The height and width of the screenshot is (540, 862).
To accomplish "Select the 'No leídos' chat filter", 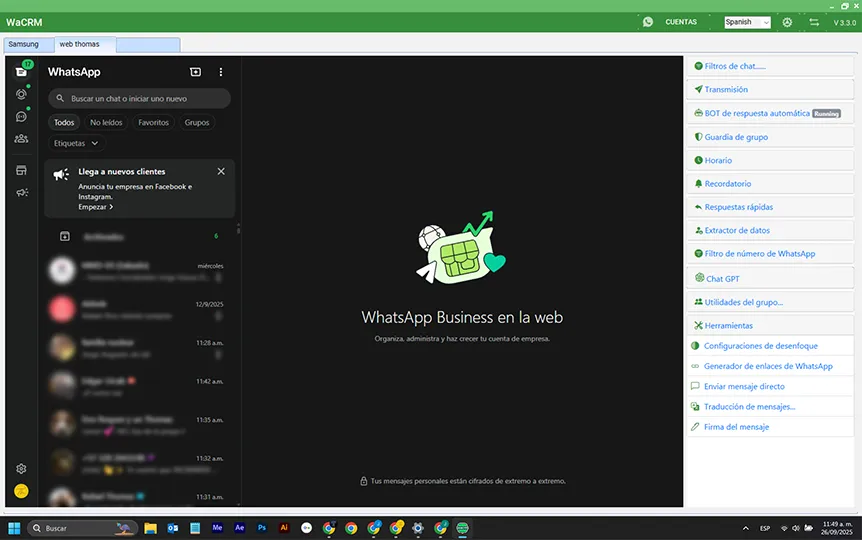I will (107, 123).
